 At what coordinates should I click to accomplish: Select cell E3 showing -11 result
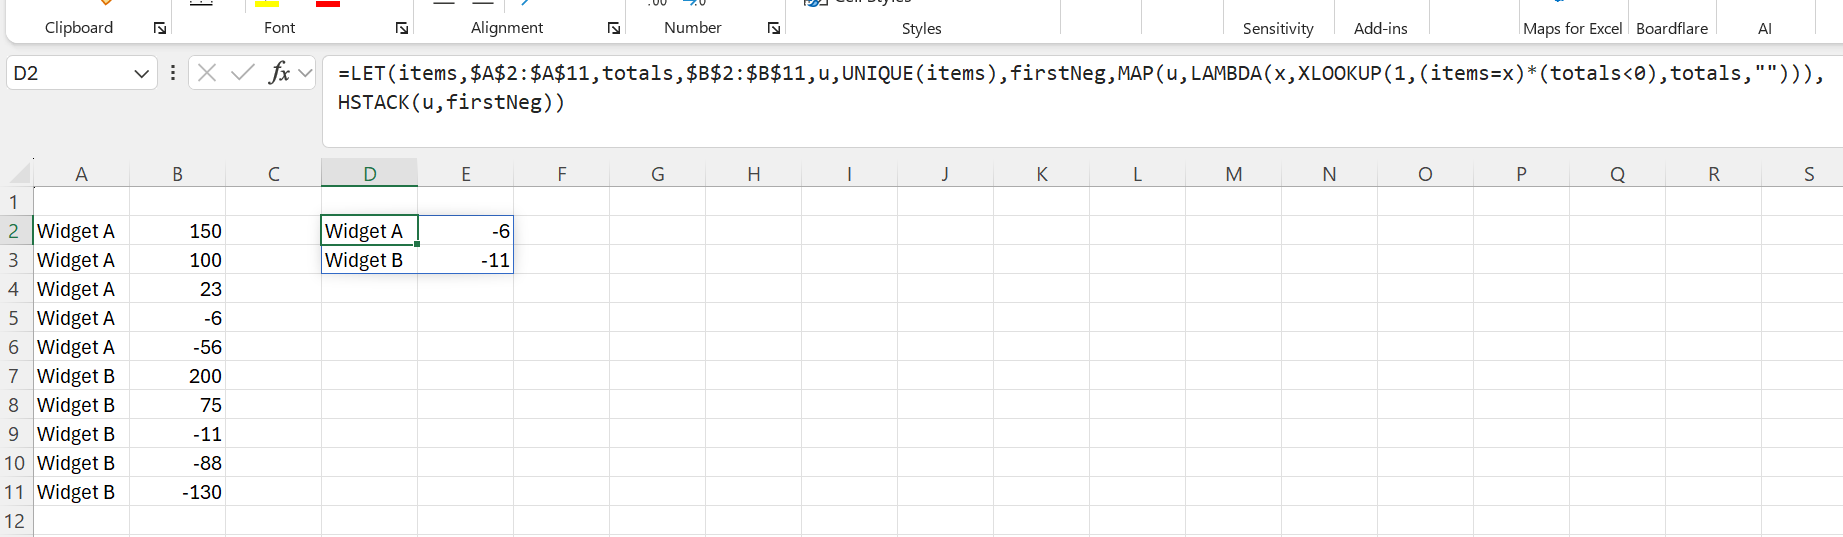click(466, 260)
